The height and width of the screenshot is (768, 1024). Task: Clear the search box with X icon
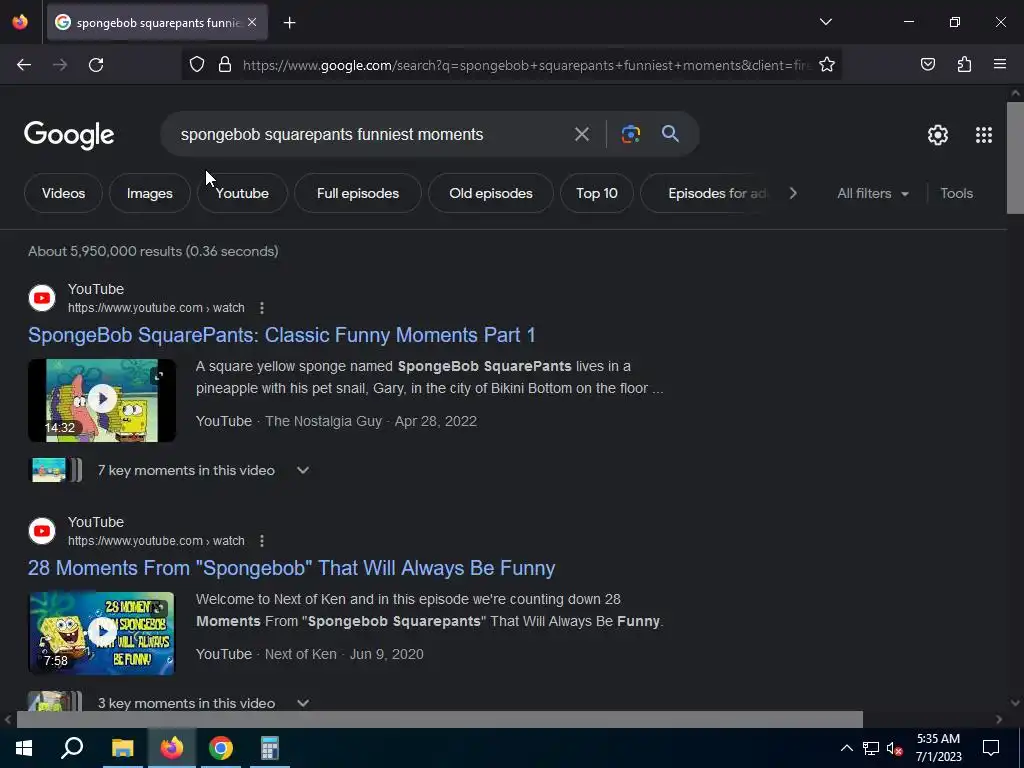581,135
